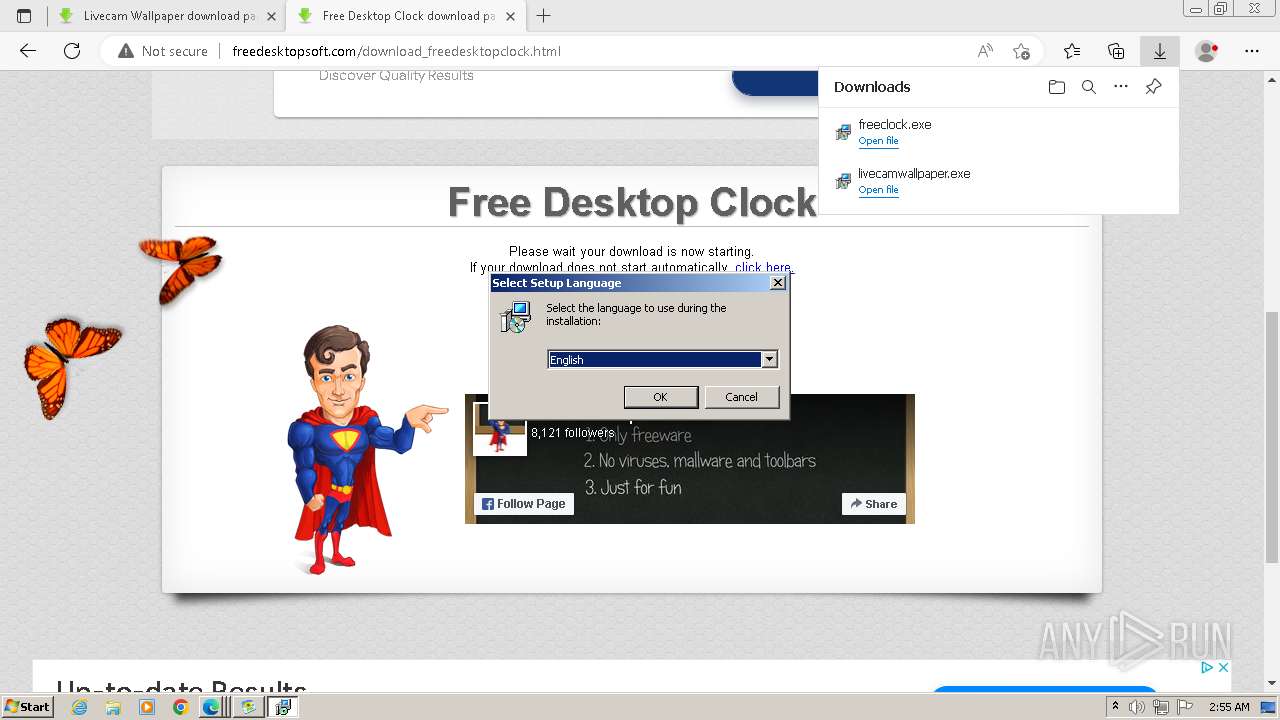
Task: Close the Select Setup Language dialog
Action: 777,283
